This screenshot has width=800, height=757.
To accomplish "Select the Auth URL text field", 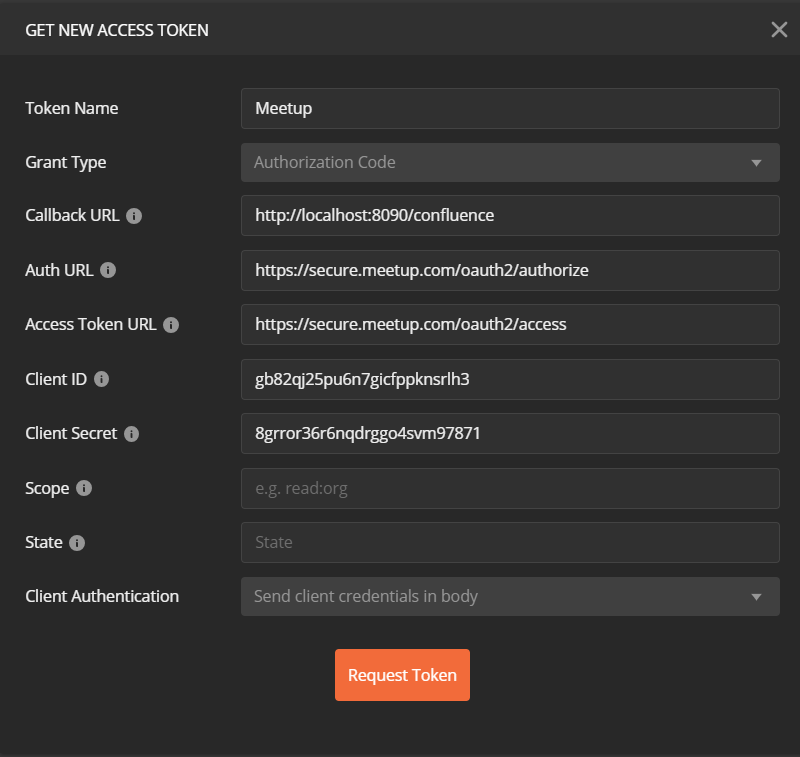I will pyautogui.click(x=510, y=270).
